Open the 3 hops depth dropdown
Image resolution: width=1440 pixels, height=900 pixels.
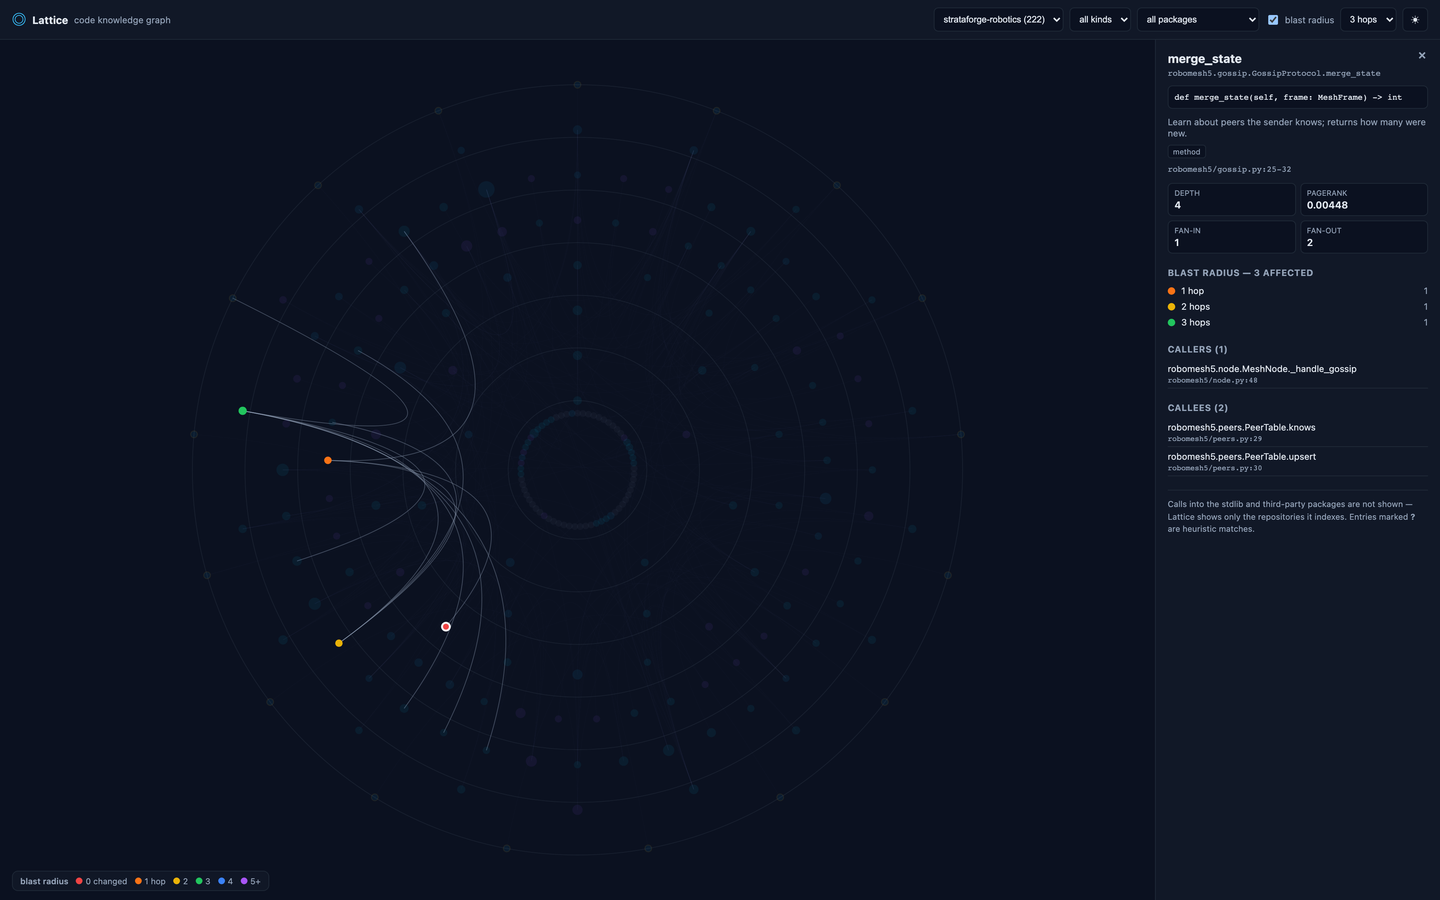(1368, 19)
